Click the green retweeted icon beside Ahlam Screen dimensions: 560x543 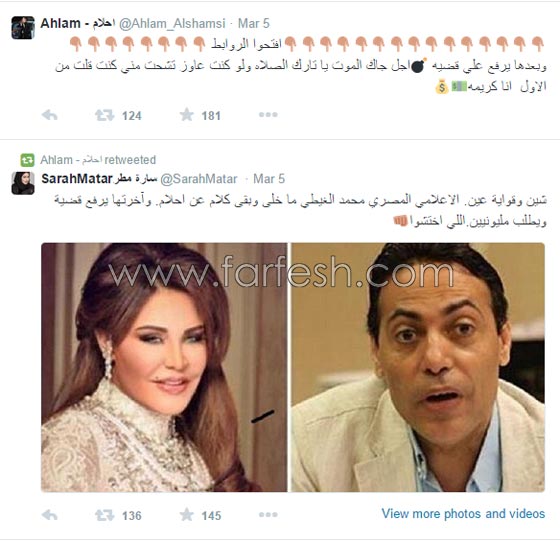[27, 160]
